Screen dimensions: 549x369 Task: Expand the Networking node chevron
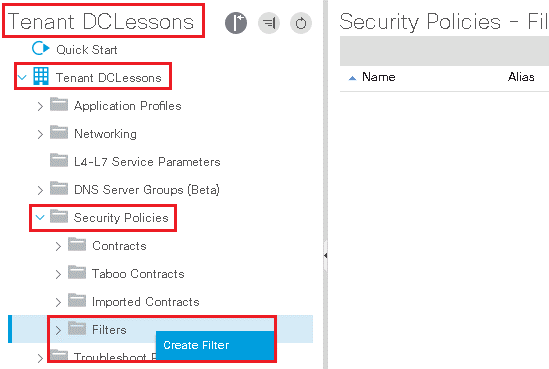point(40,134)
